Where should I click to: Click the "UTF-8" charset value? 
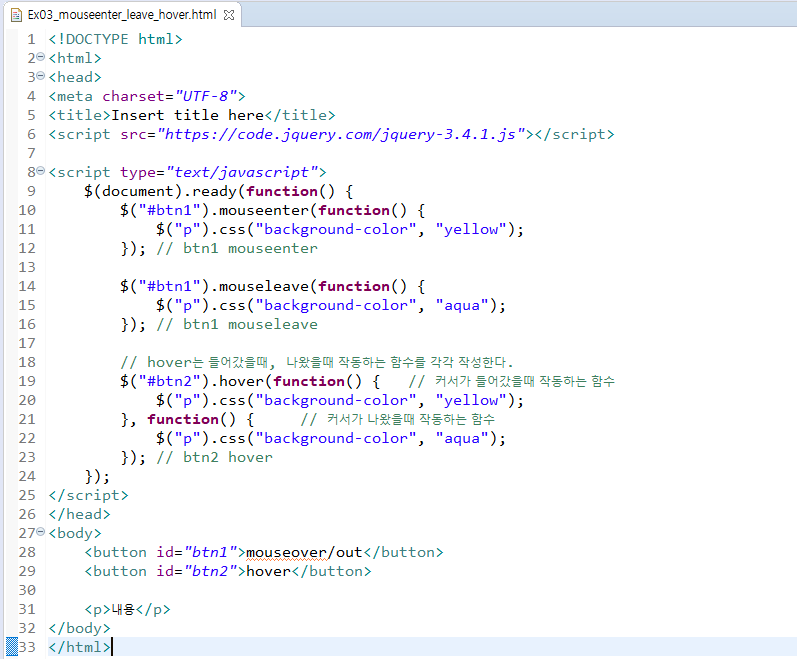tap(206, 96)
